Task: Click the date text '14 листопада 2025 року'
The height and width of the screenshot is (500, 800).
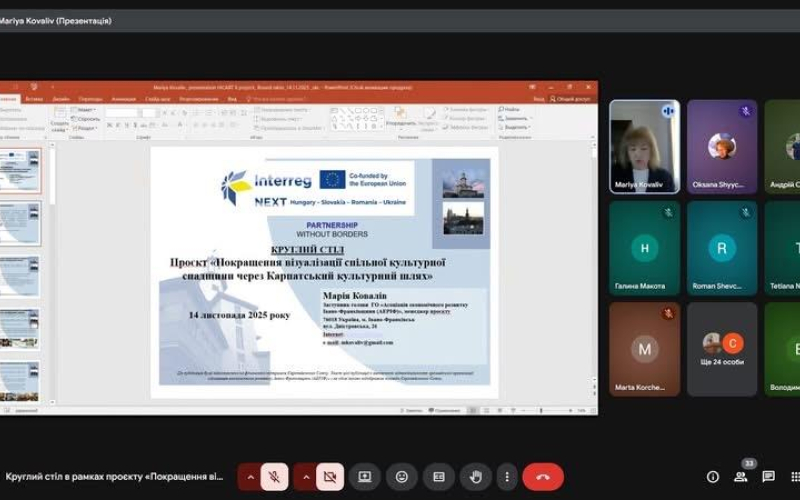Action: [239, 315]
